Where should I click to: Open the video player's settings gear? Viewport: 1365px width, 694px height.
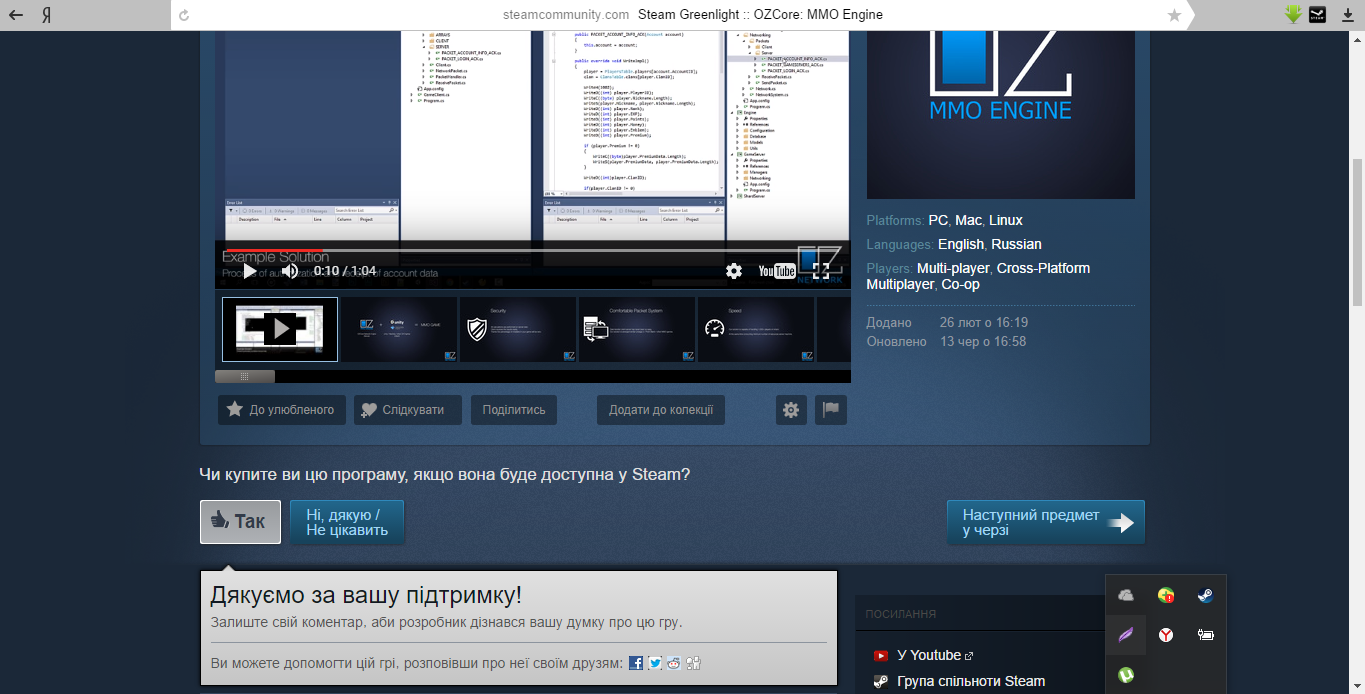coord(734,271)
